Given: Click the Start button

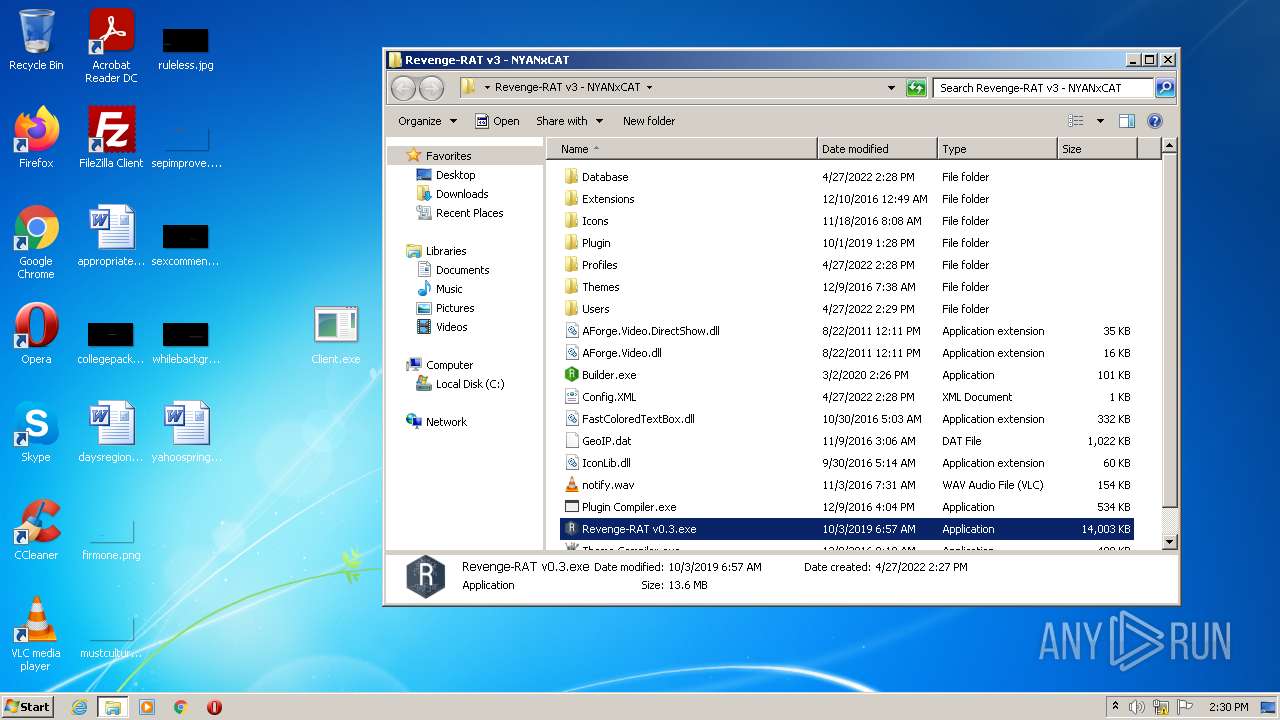Looking at the screenshot, I should click(28, 707).
